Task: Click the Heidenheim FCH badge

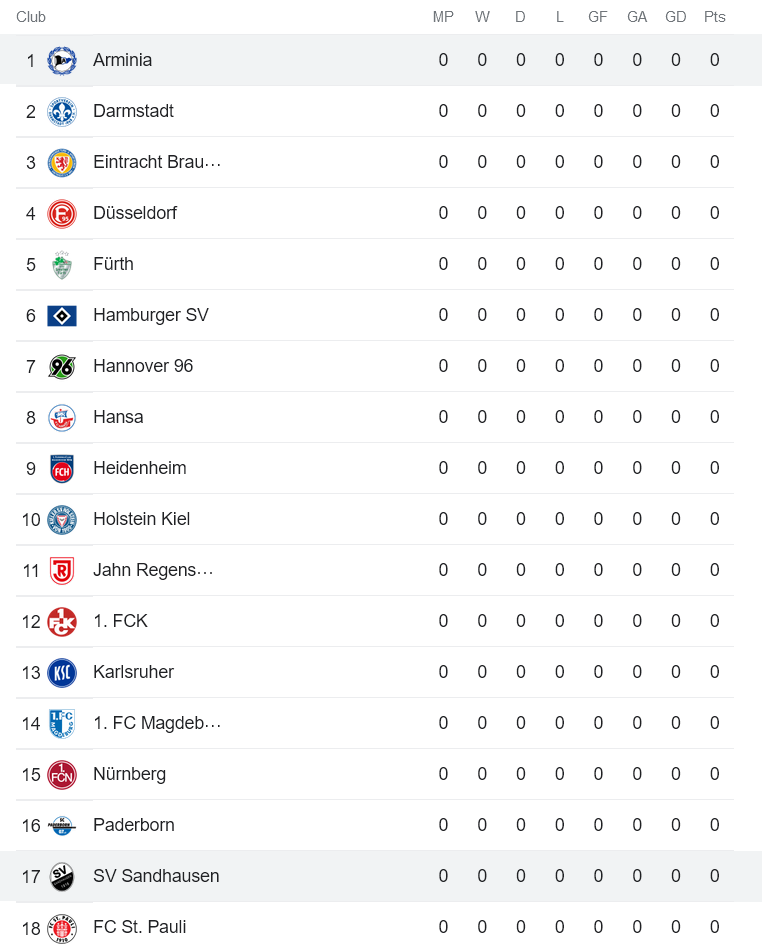Action: pyautogui.click(x=63, y=468)
